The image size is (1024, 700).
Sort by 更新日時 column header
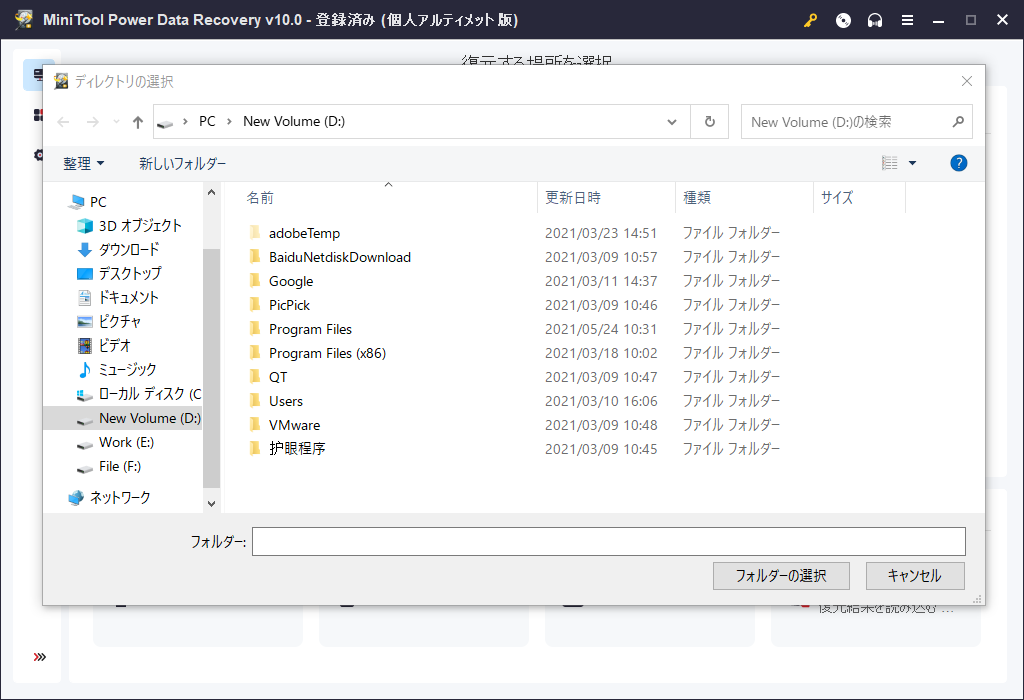(573, 198)
